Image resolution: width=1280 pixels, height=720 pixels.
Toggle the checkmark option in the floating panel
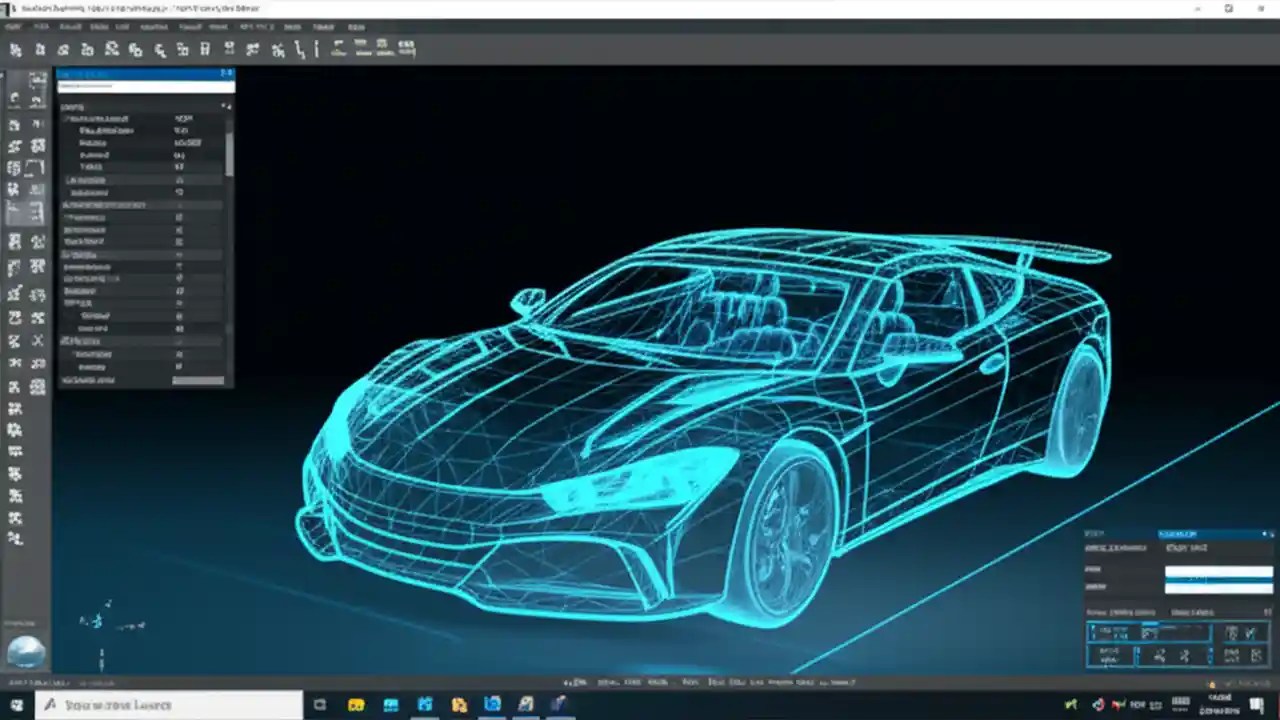coord(1250,633)
